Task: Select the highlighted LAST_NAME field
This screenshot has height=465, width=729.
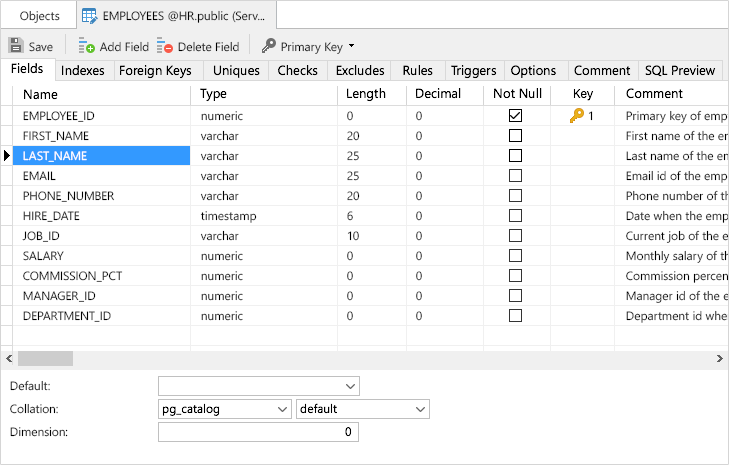Action: click(101, 156)
